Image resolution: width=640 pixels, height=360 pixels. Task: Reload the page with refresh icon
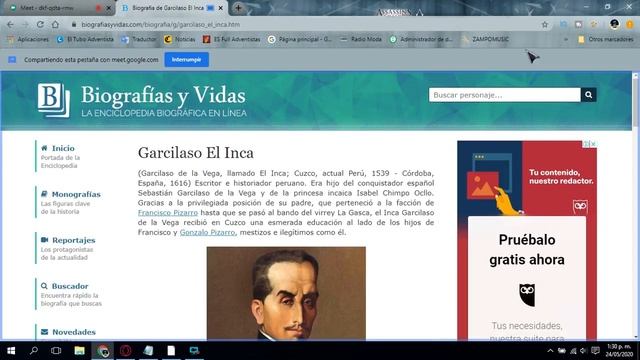pos(40,24)
